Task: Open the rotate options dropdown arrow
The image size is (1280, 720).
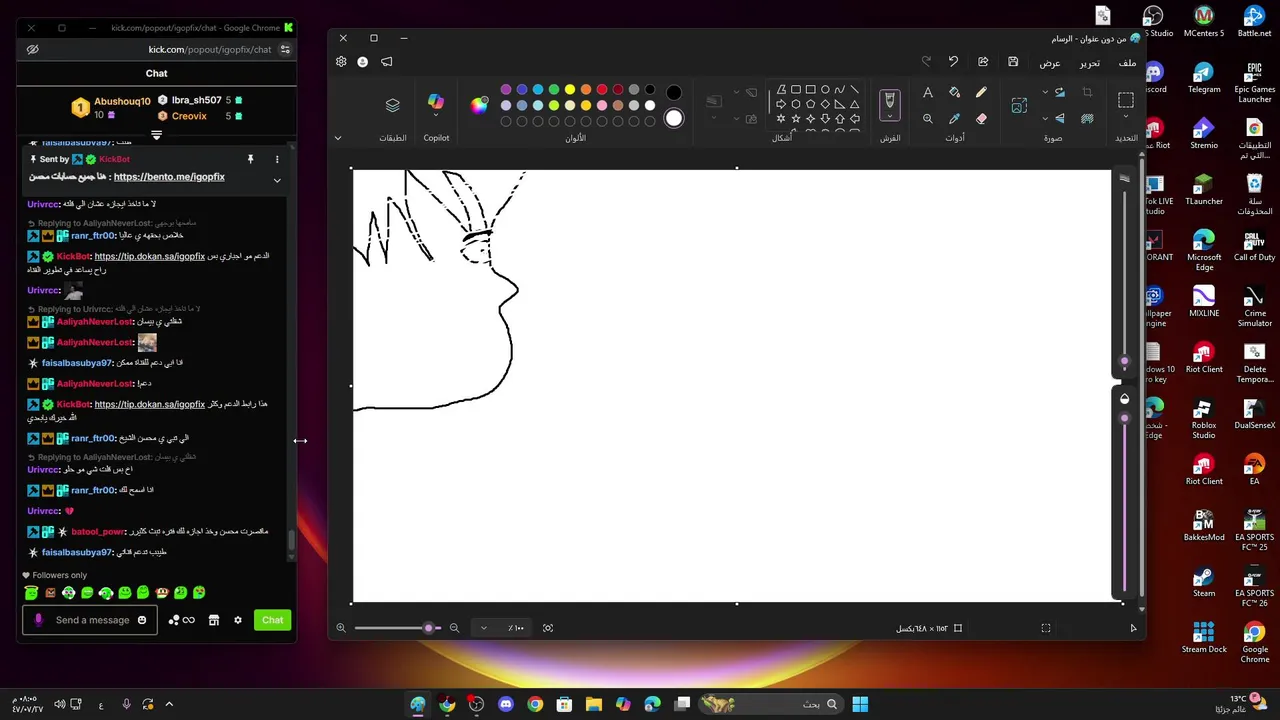Action: (x=1045, y=92)
